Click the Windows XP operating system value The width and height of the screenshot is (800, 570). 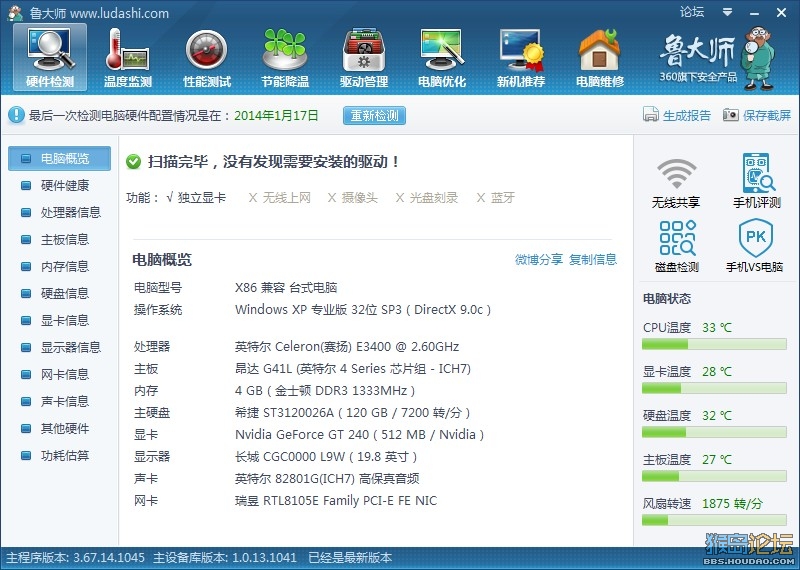(x=363, y=310)
